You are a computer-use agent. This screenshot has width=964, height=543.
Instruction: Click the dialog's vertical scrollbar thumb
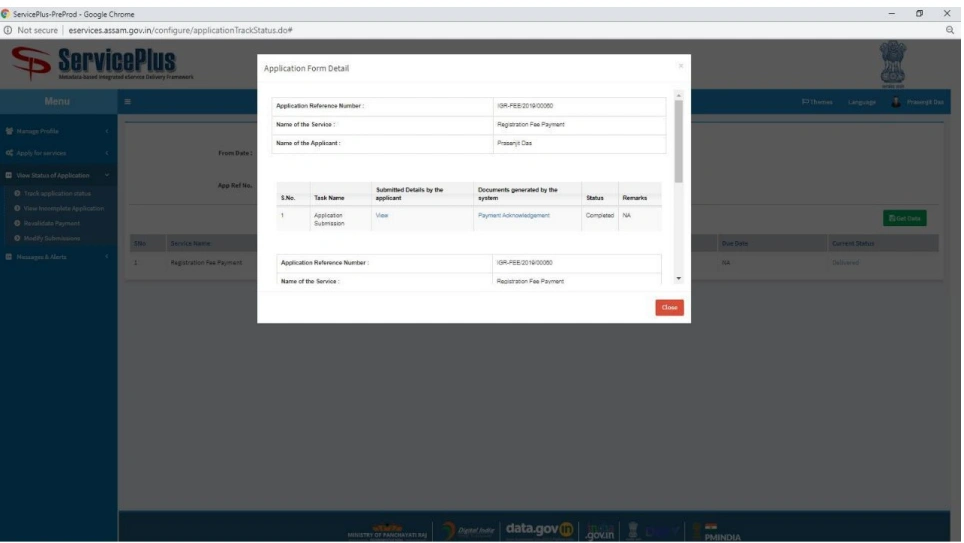678,141
